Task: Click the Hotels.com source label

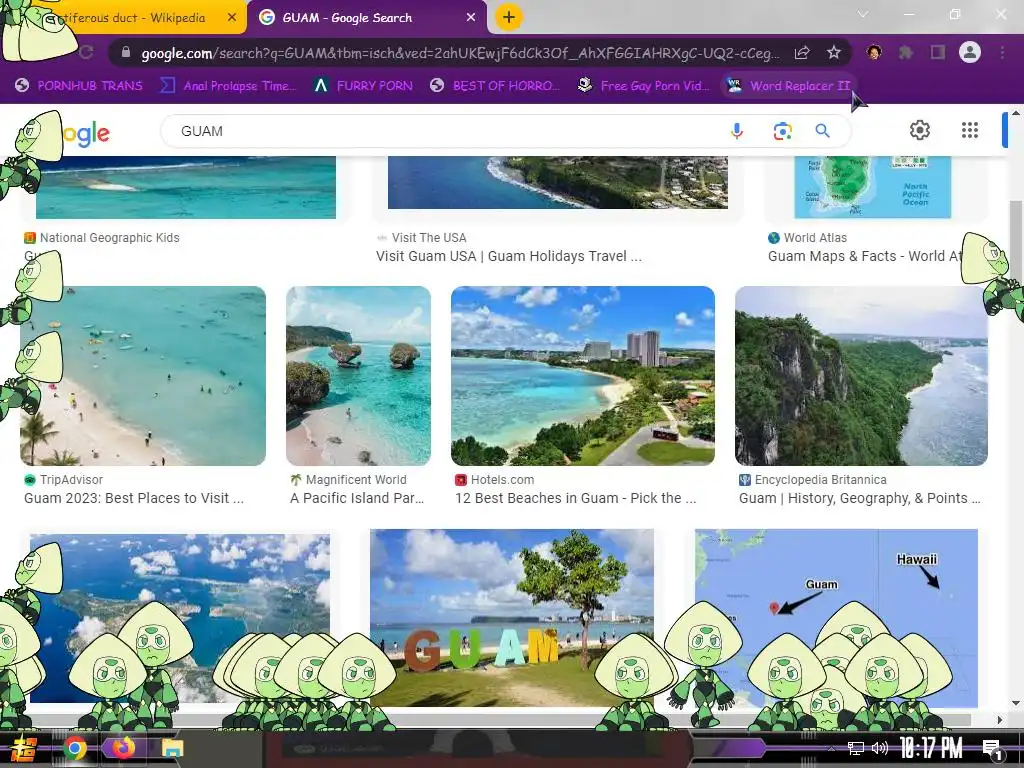Action: point(502,479)
